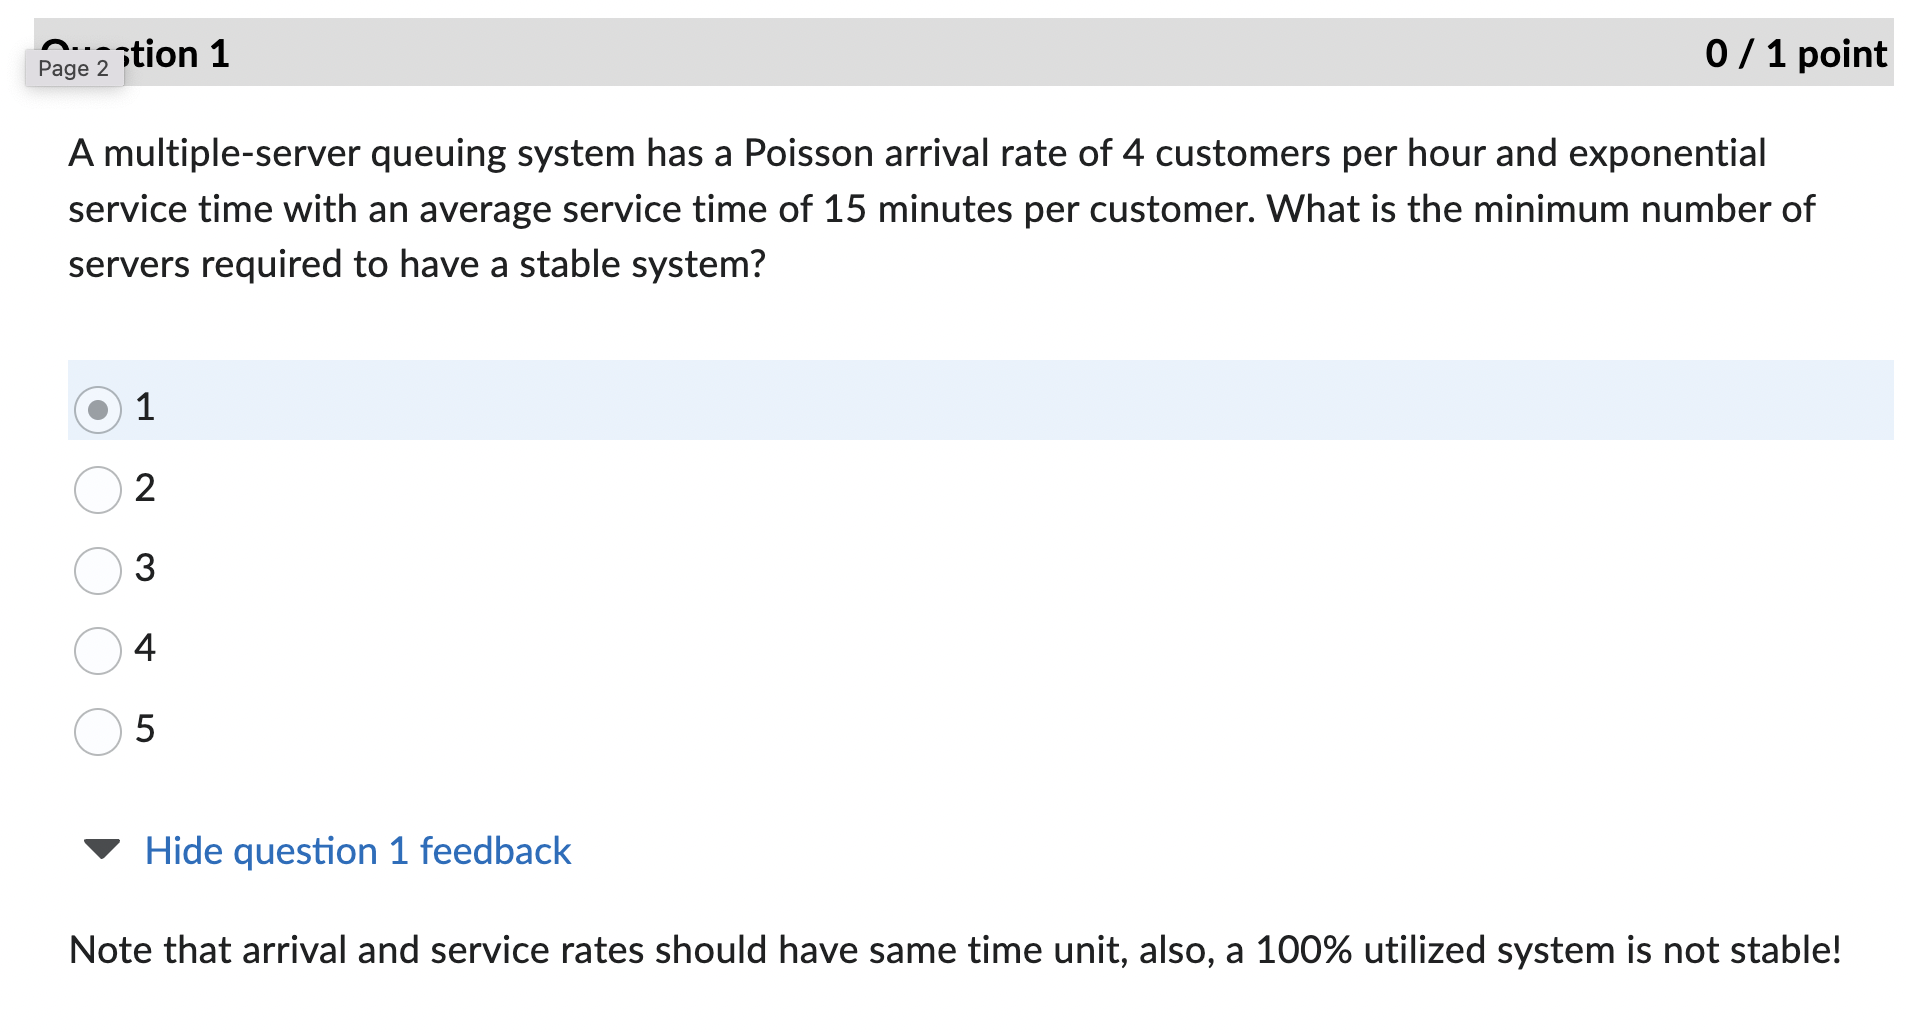1906x1034 pixels.
Task: Collapse the question 1 feedback section
Action: tap(357, 851)
